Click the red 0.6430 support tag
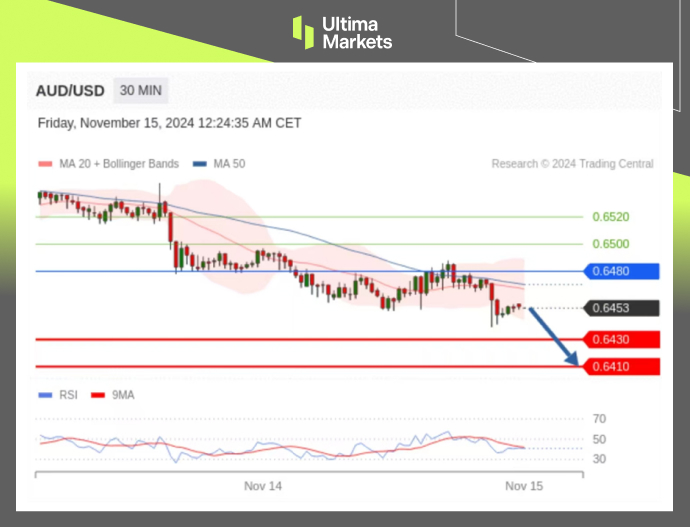This screenshot has width=690, height=527. [620, 340]
